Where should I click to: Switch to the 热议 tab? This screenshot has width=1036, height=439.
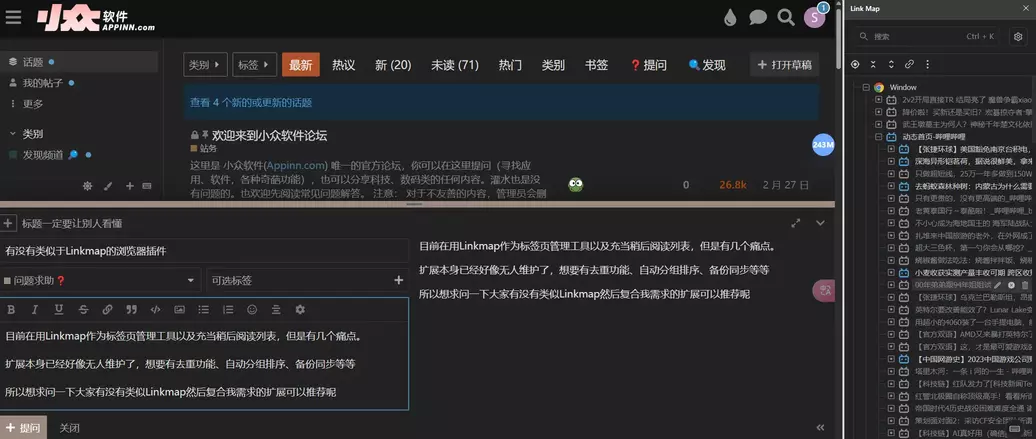tap(343, 65)
